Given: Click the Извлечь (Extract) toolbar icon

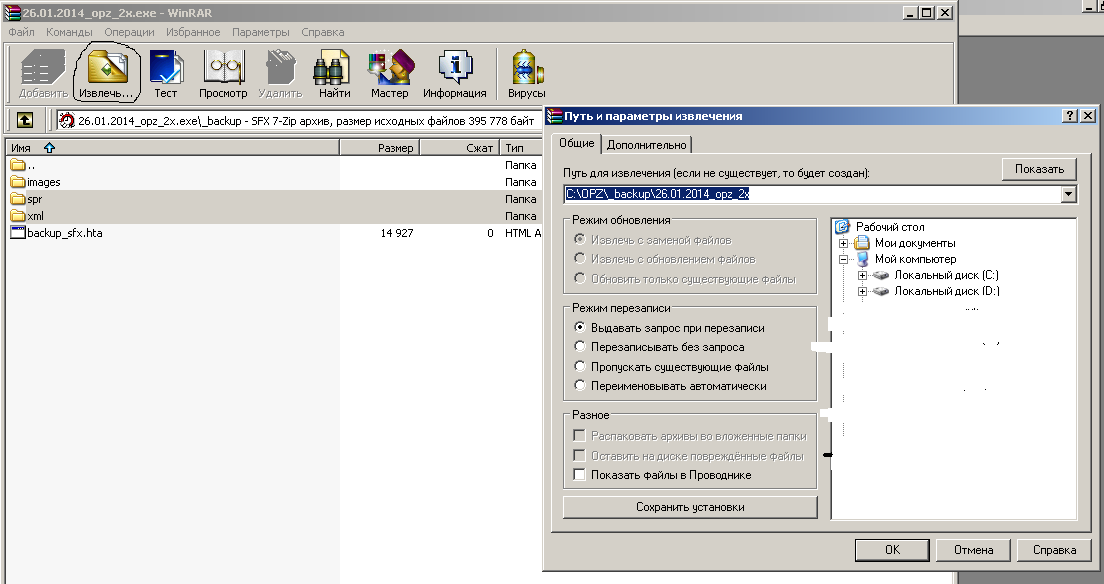Looking at the screenshot, I should 107,70.
